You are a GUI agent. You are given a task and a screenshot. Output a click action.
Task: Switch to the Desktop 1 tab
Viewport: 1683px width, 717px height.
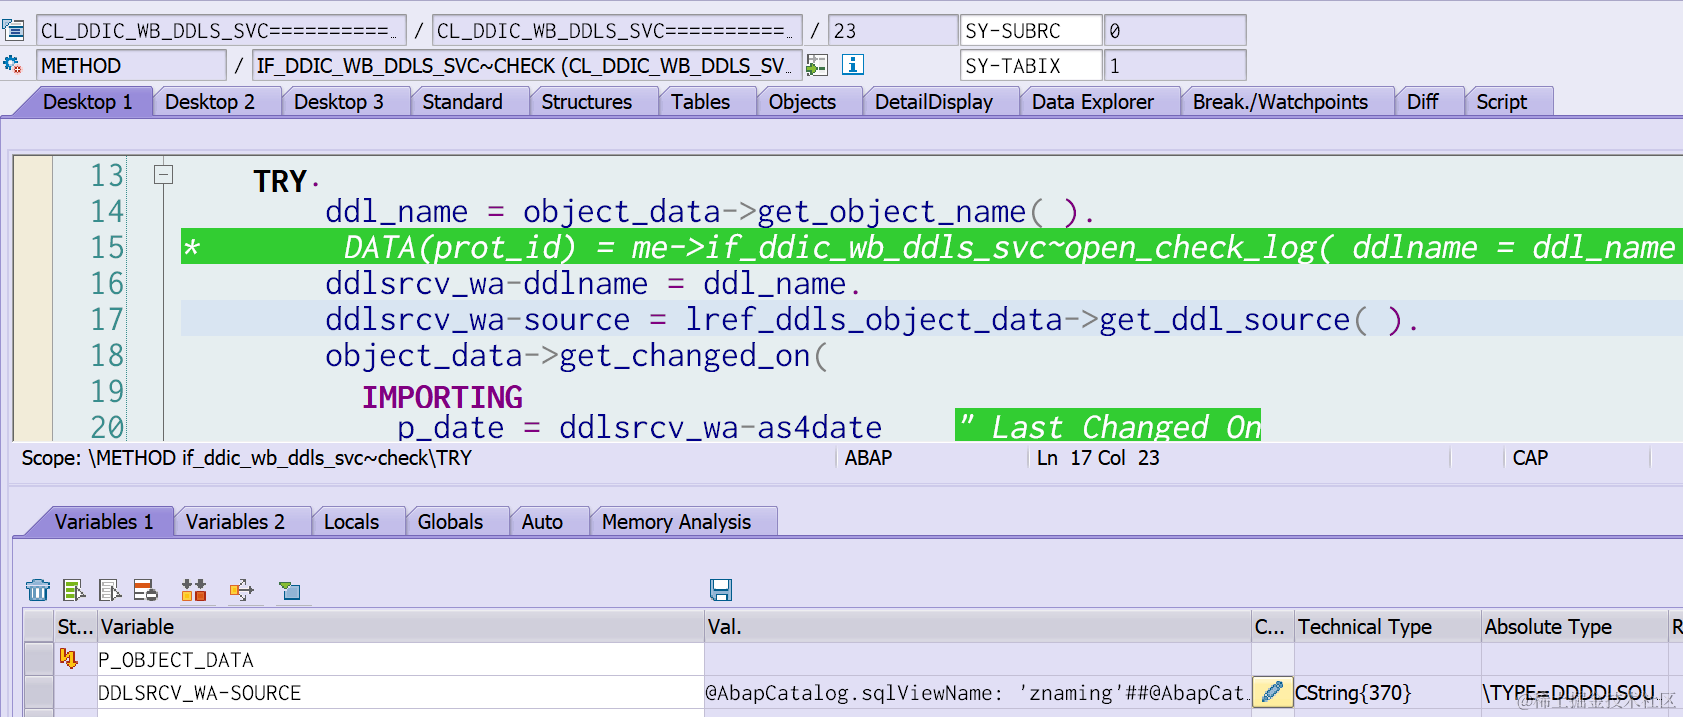tap(88, 102)
